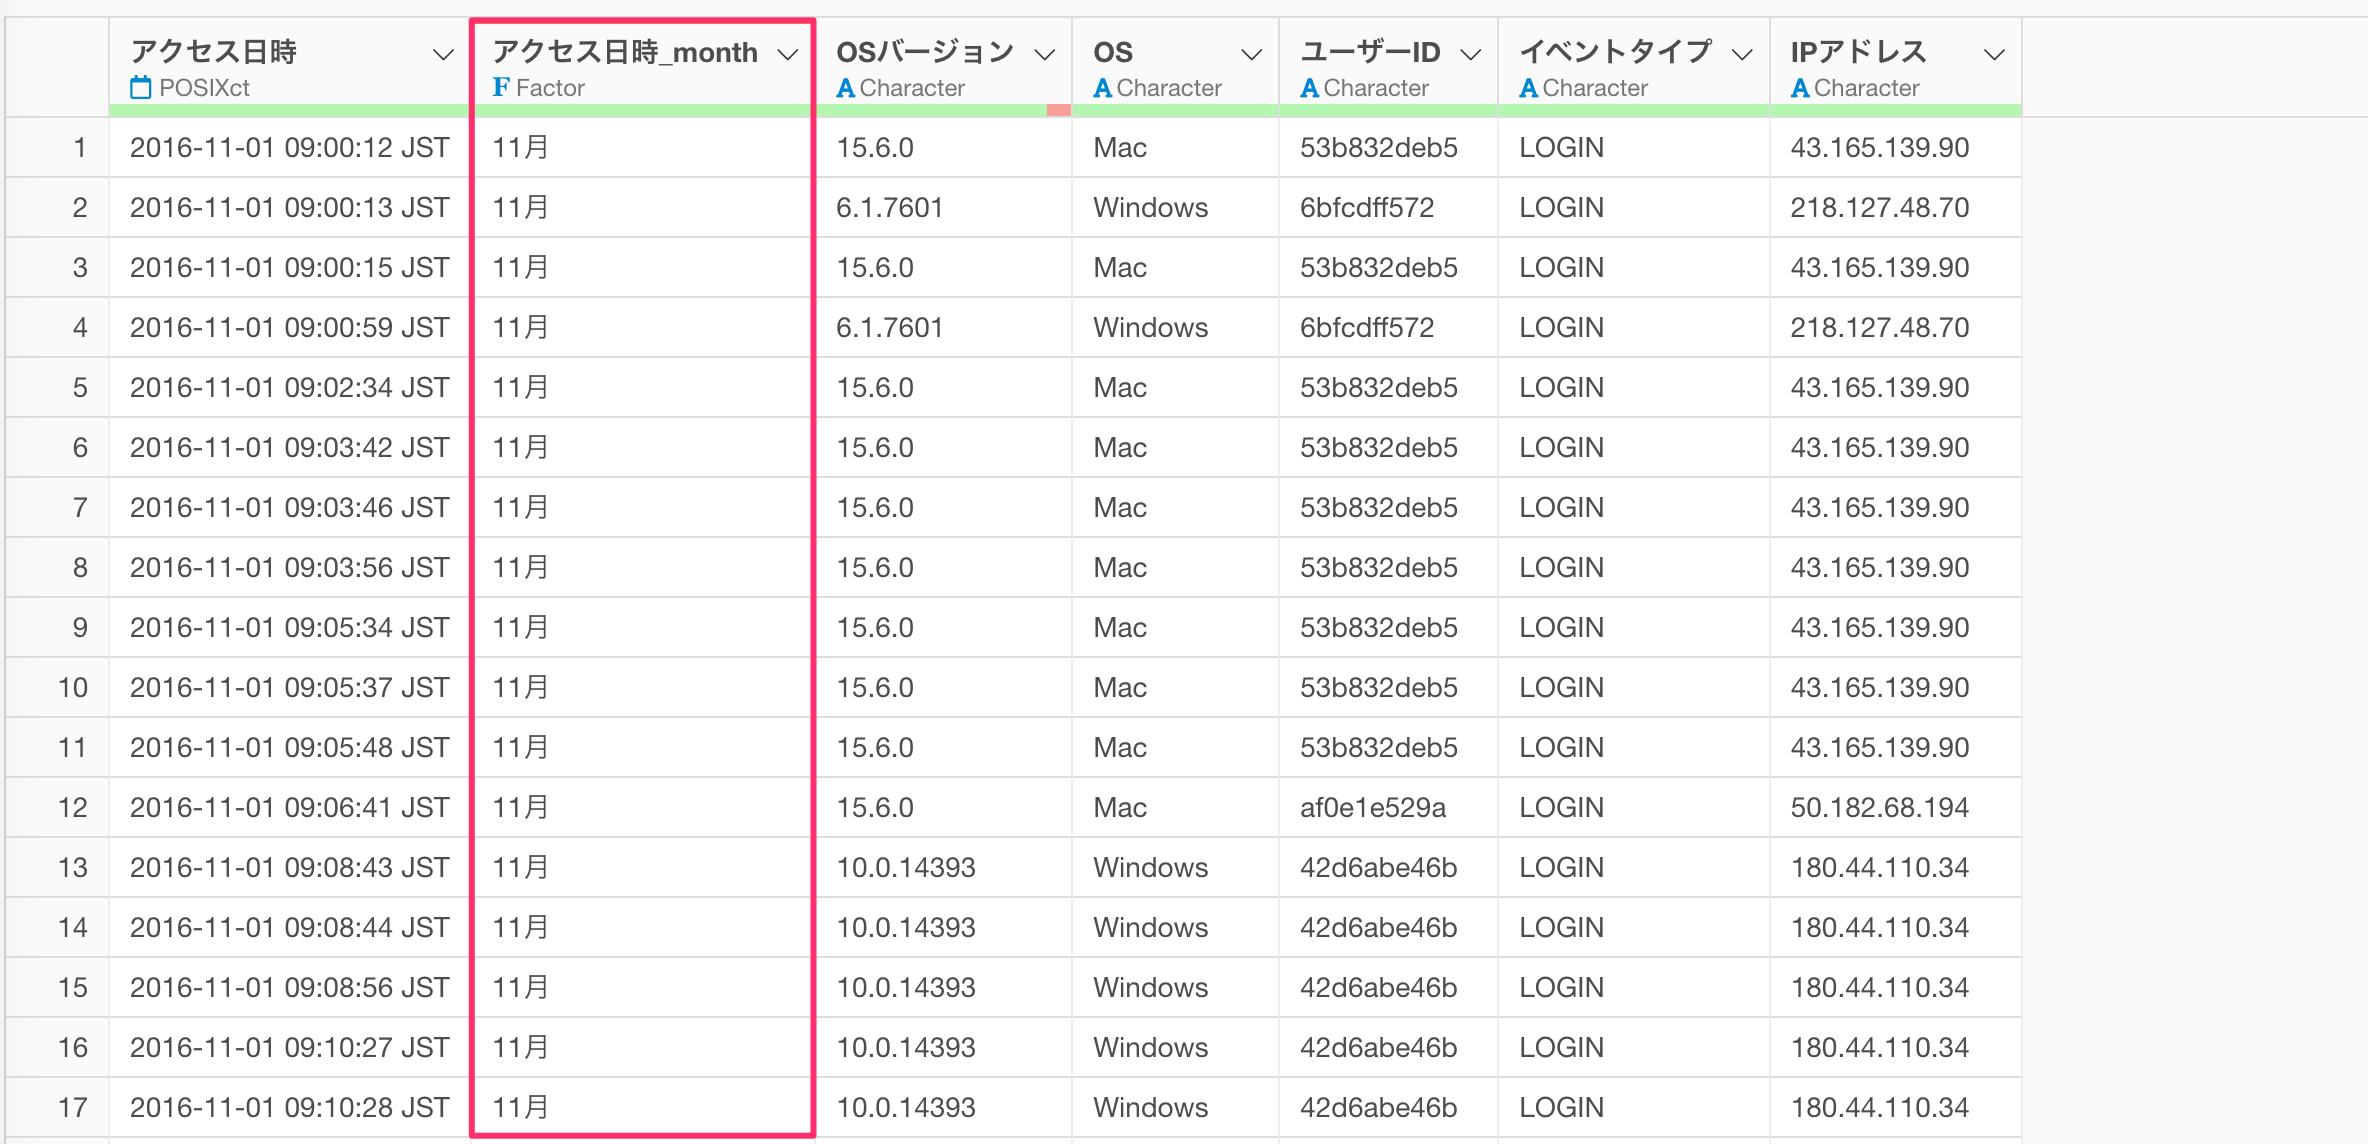Click cell 2016-11-01 09:00:12 JST
Viewport: 2368px width, 1144px height.
pos(289,148)
